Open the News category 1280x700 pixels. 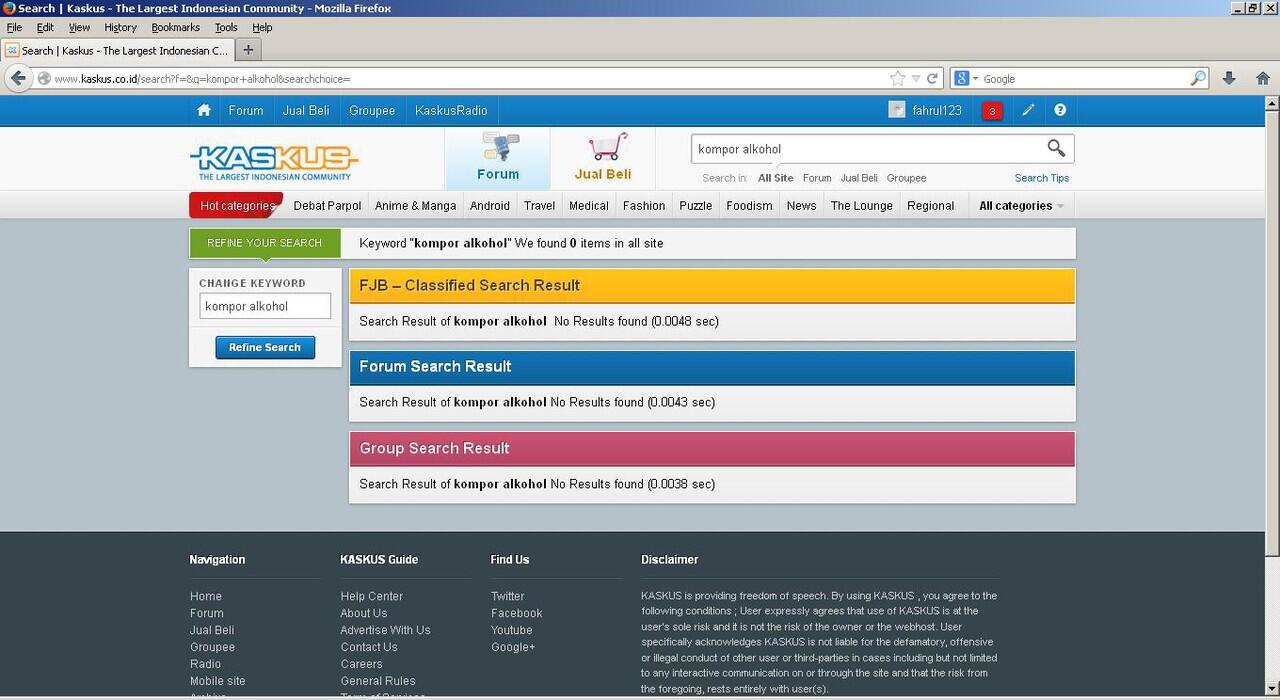point(802,206)
